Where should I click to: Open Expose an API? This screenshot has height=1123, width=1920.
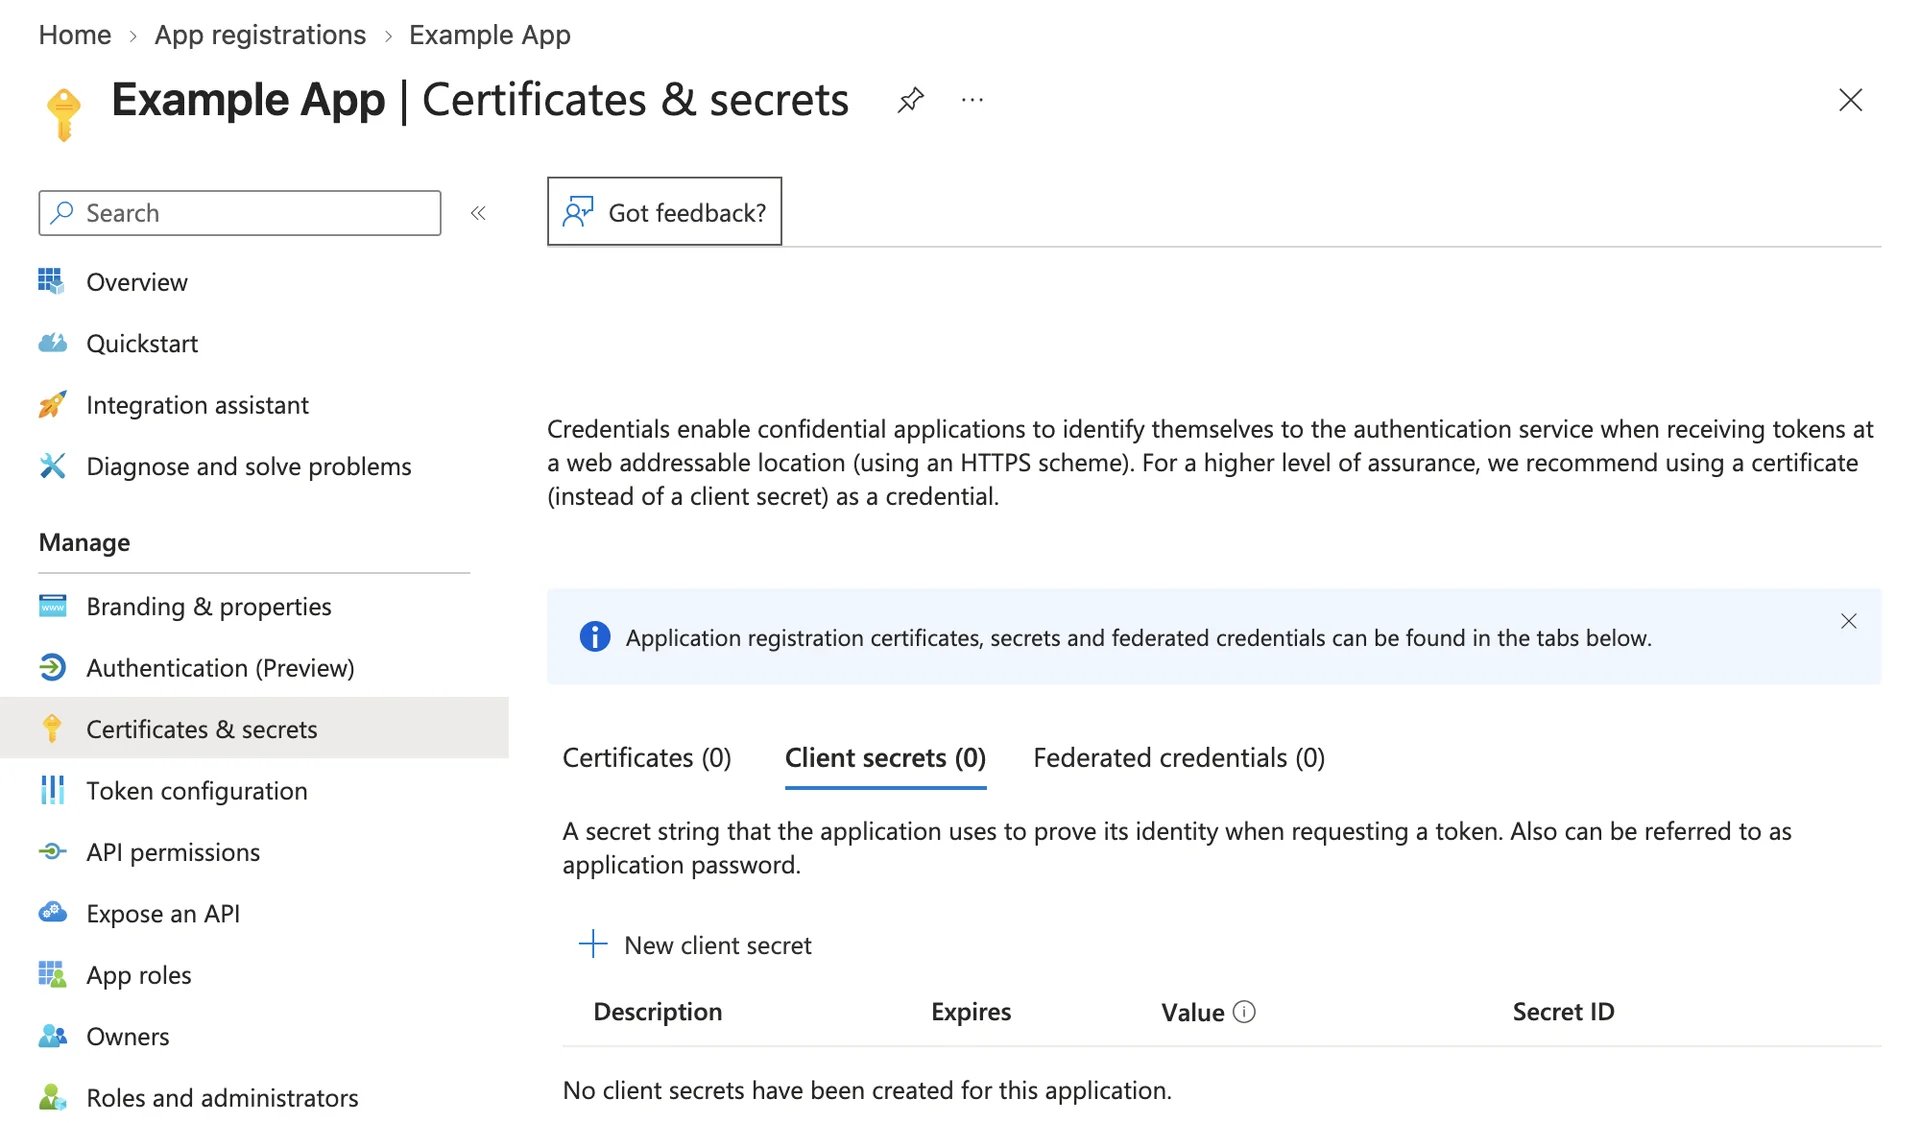163,913
